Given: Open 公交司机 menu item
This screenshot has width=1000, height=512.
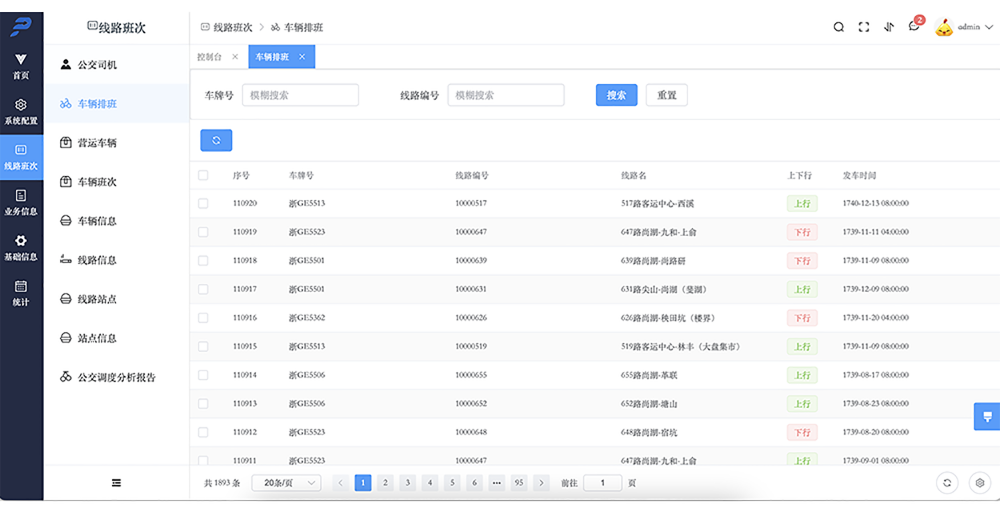Looking at the screenshot, I should 117,64.
